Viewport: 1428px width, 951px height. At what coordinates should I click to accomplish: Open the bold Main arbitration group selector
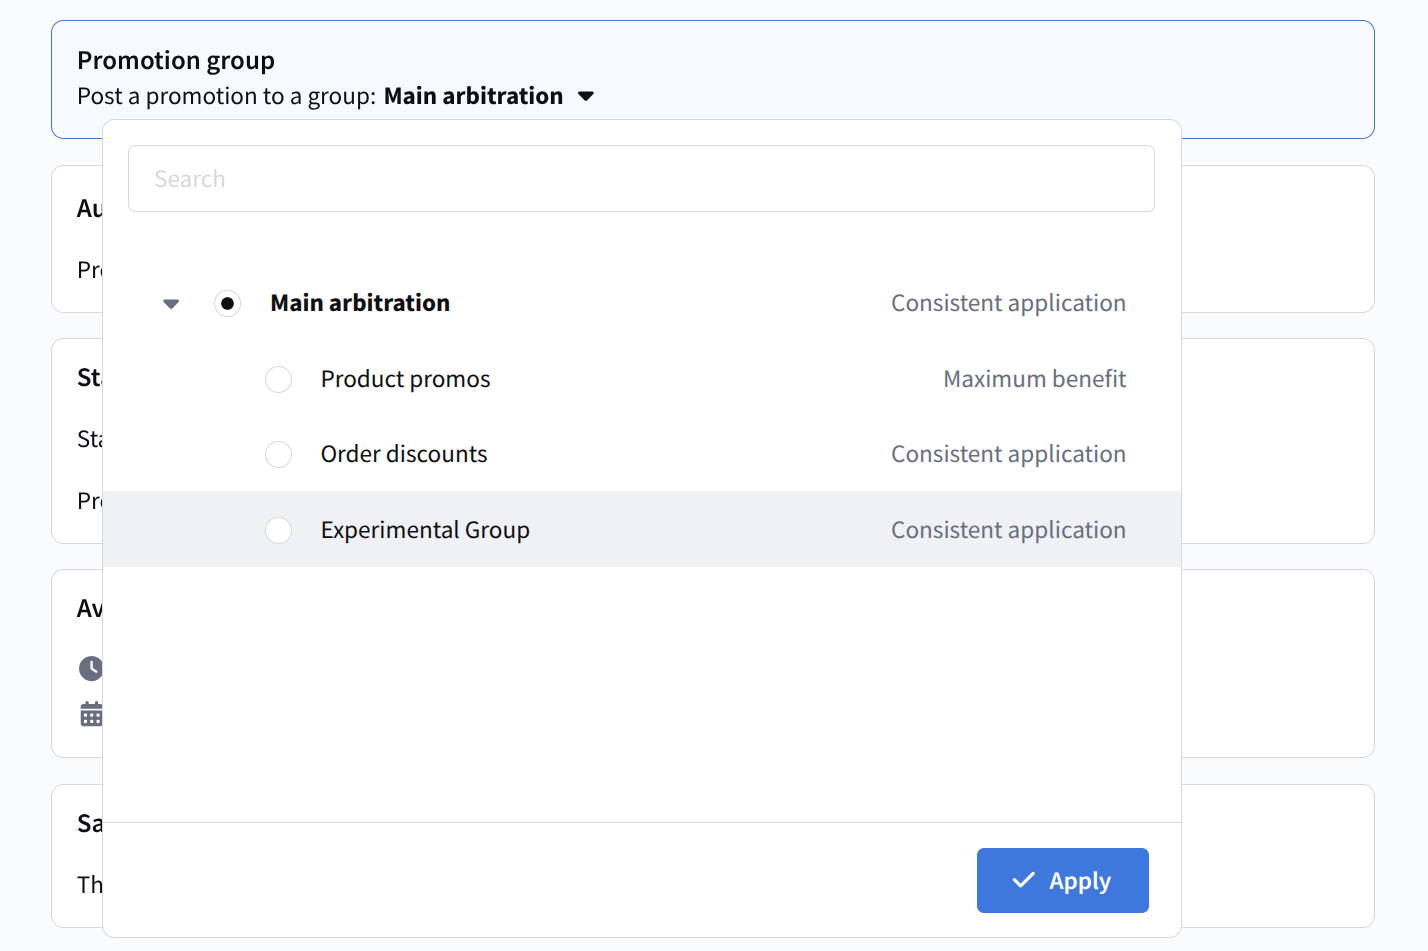473,96
